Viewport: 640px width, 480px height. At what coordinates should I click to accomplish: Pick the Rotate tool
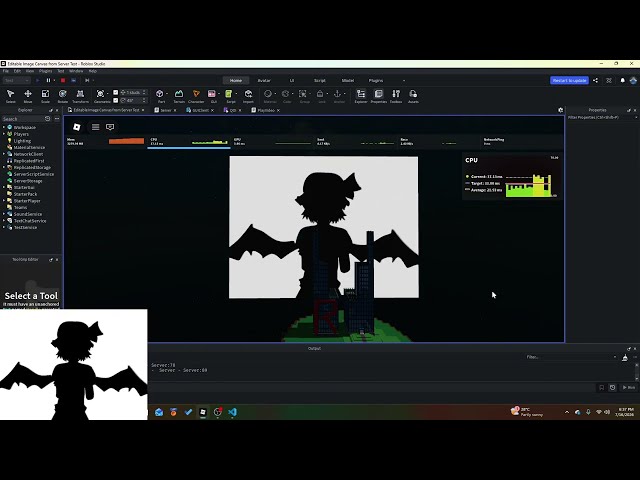(62, 96)
